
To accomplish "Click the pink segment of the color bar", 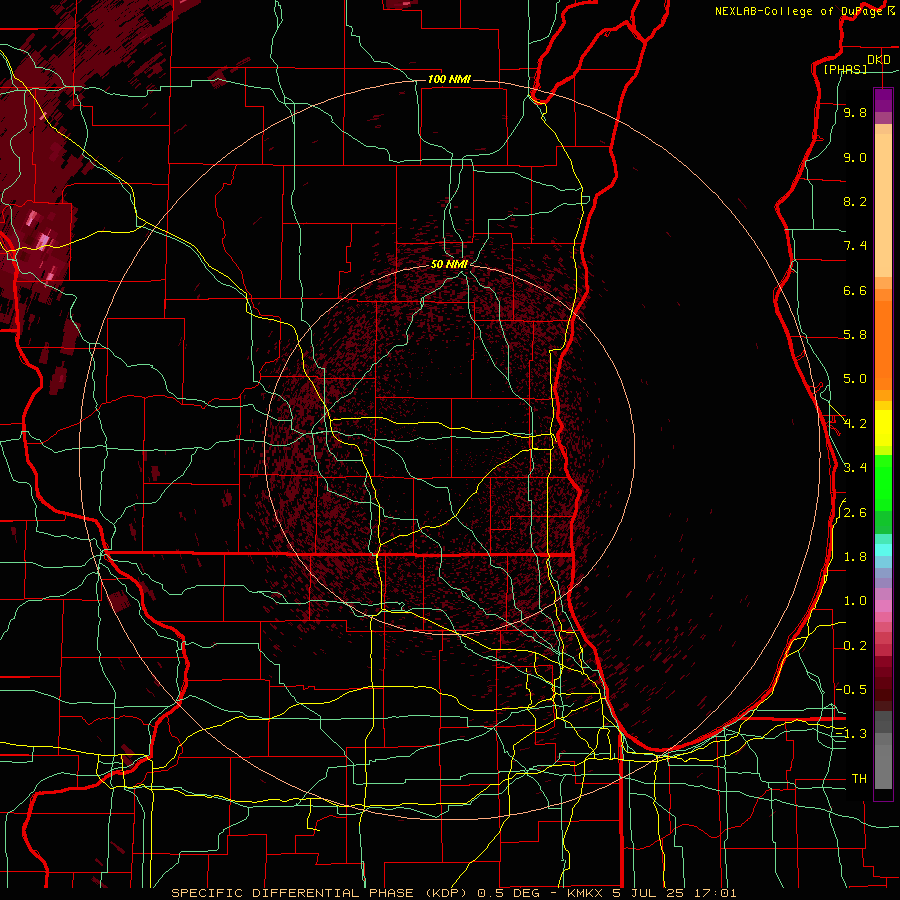I will 883,605.
